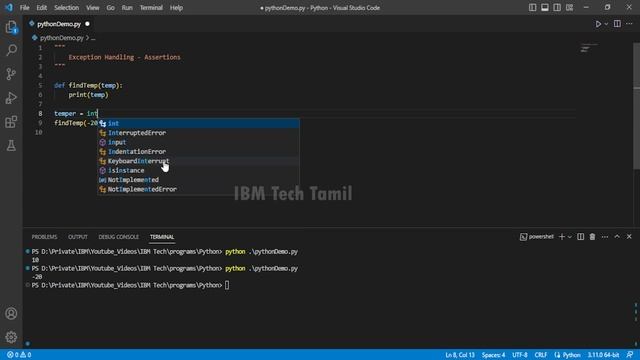This screenshot has height=360, width=640.
Task: Close the terminal panel
Action: click(629, 237)
